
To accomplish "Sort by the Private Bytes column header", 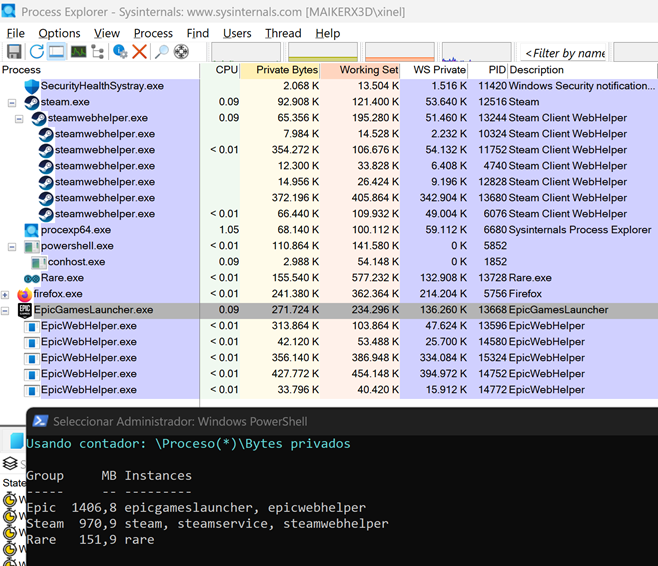I will [x=280, y=70].
